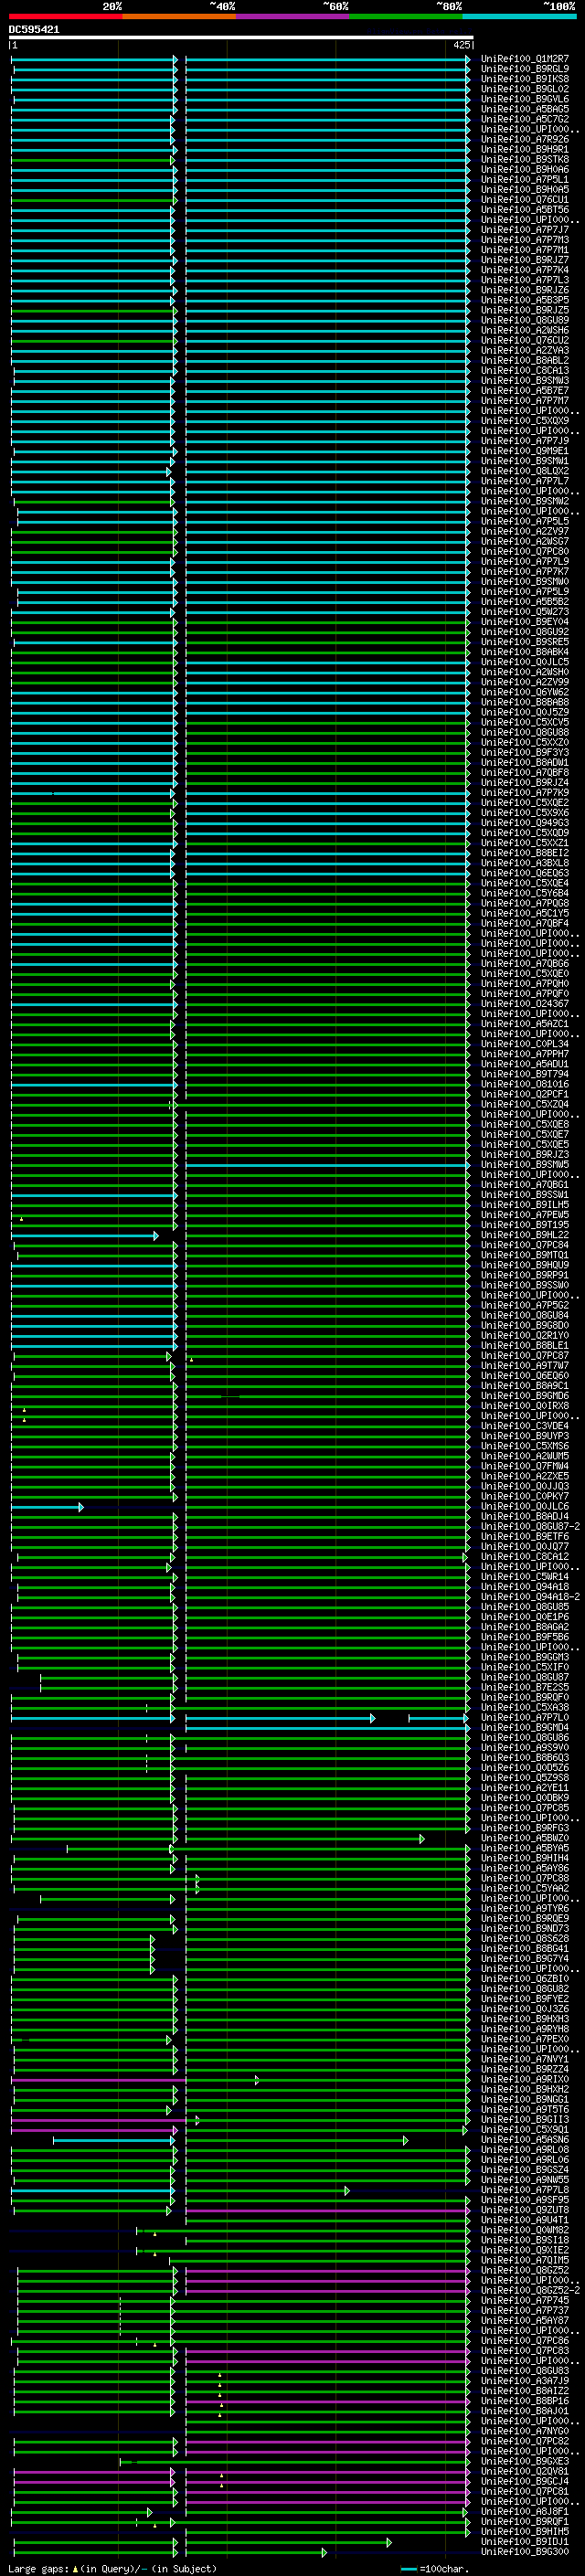Select hit UniRef100_Q7FMW4
The height and width of the screenshot is (2576, 585).
click(x=525, y=1466)
